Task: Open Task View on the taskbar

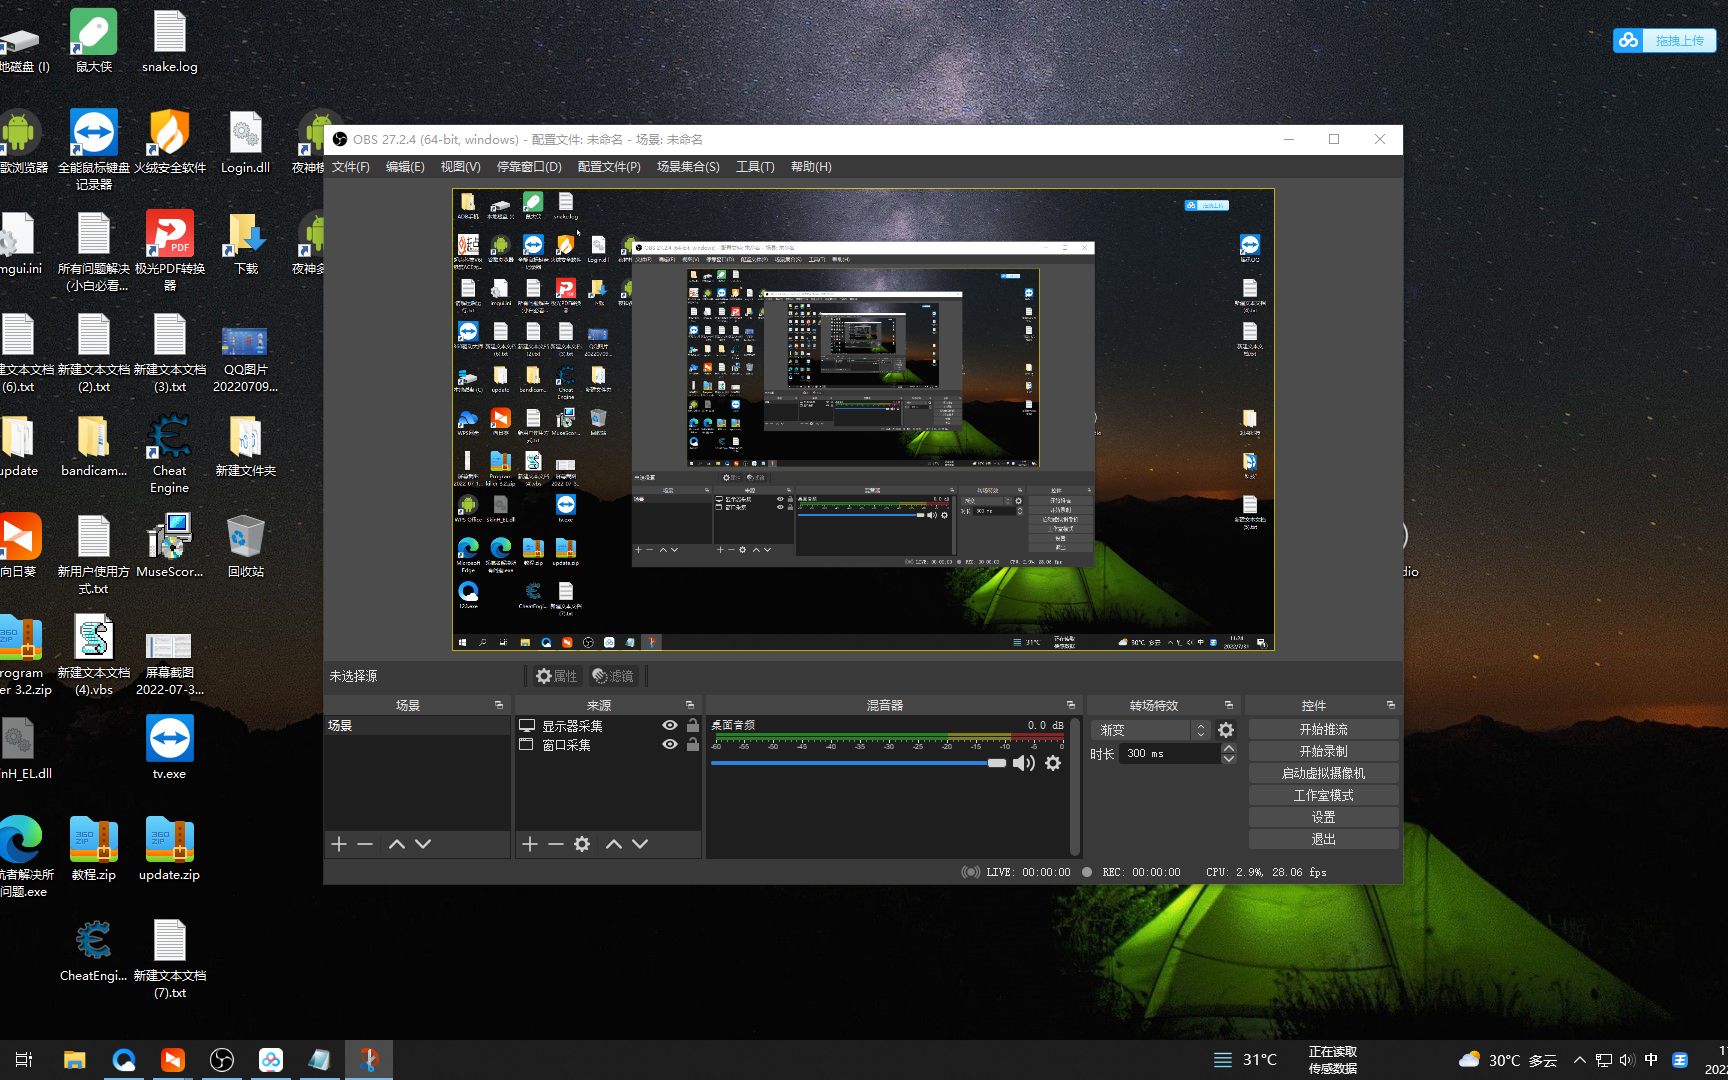Action: (x=24, y=1060)
